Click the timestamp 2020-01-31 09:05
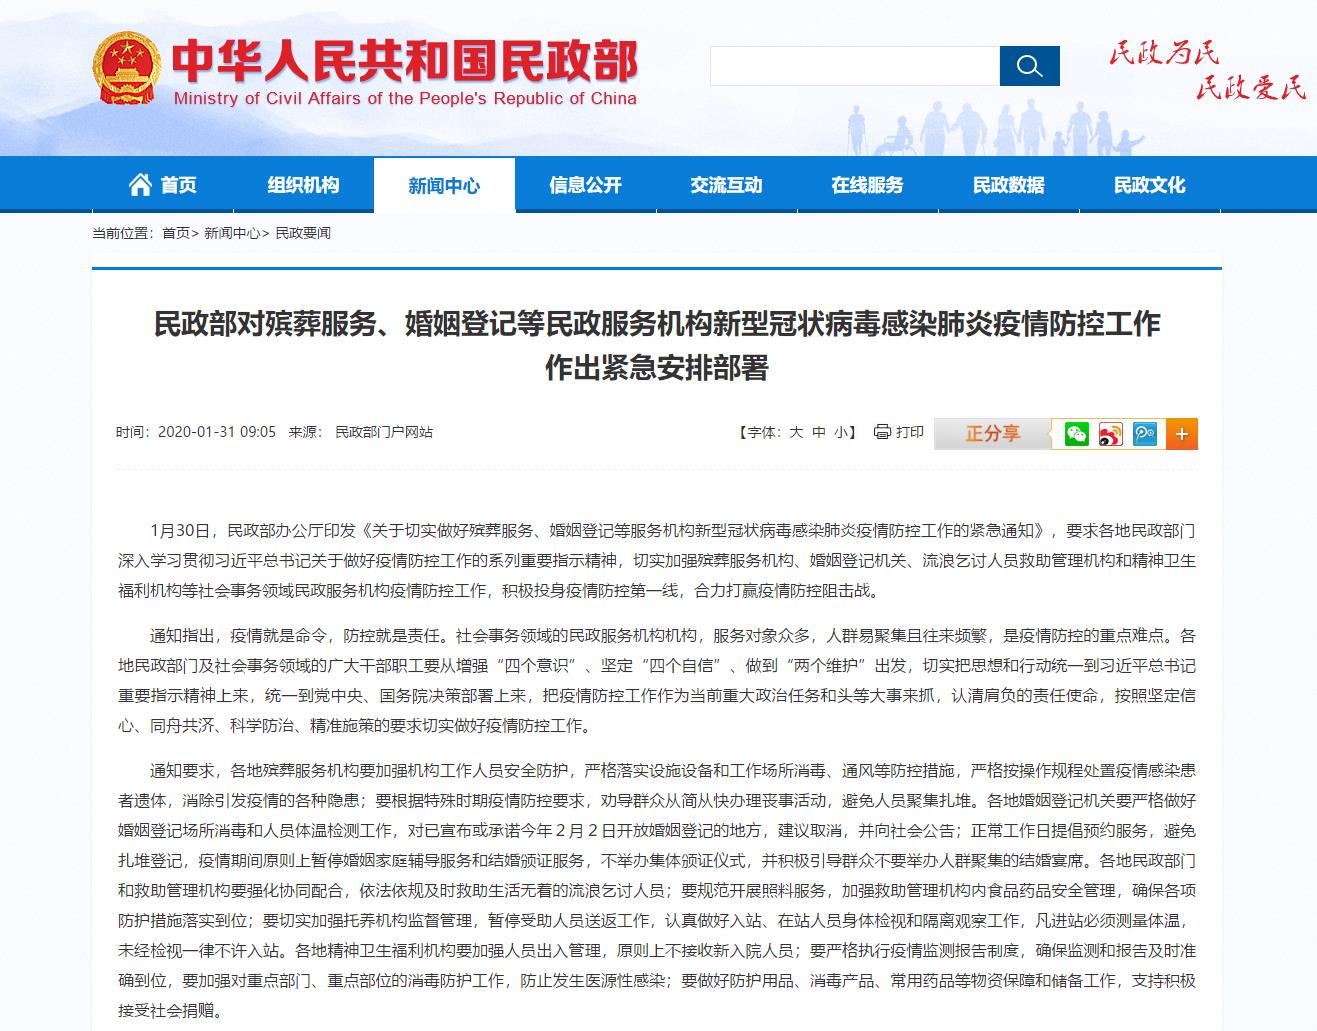This screenshot has height=1031, width=1317. coord(217,432)
